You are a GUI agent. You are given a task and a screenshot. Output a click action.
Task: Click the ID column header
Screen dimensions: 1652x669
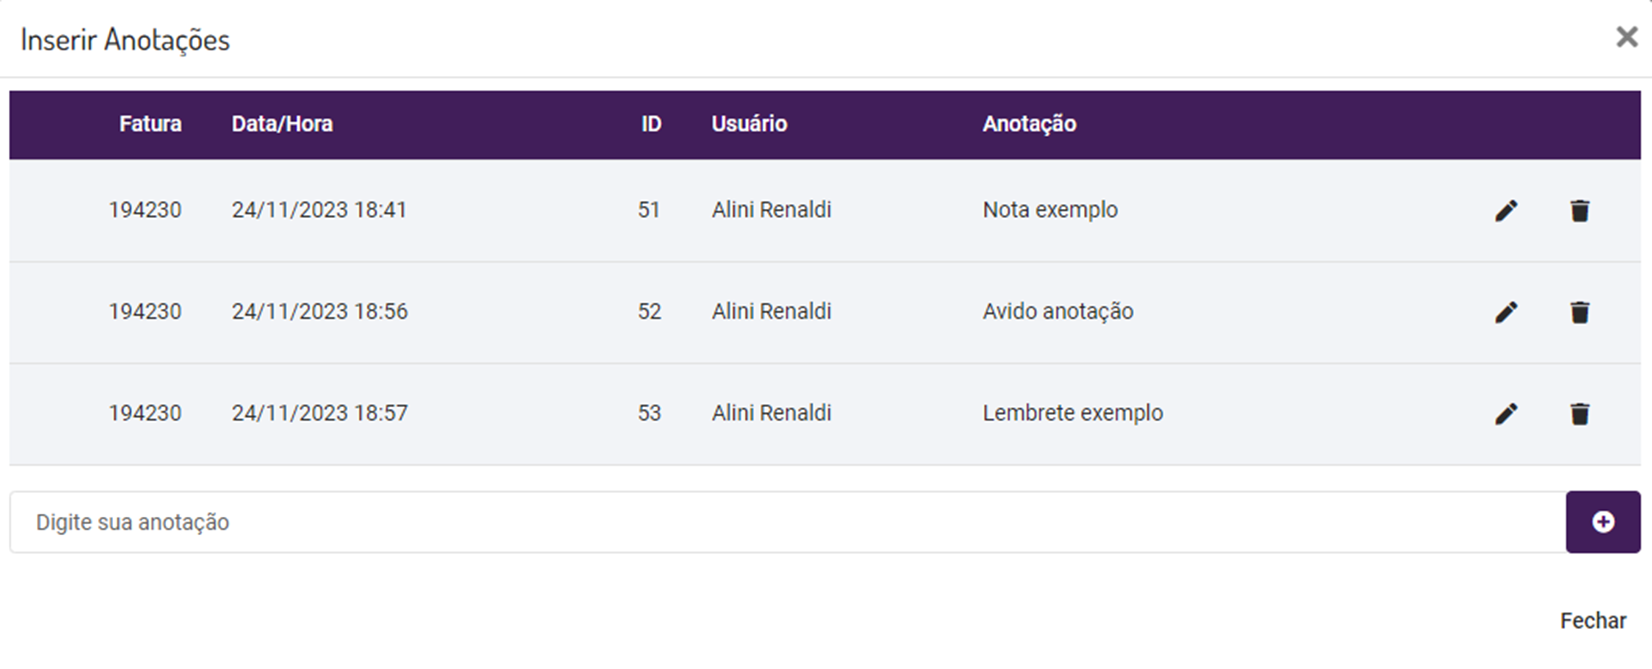tap(651, 124)
